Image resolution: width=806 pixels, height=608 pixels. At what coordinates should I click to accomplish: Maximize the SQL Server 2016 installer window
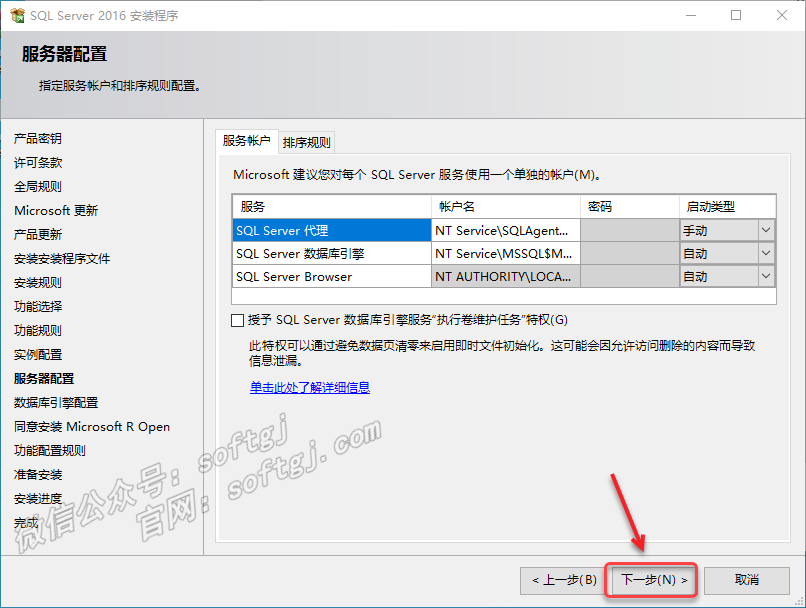click(x=736, y=15)
